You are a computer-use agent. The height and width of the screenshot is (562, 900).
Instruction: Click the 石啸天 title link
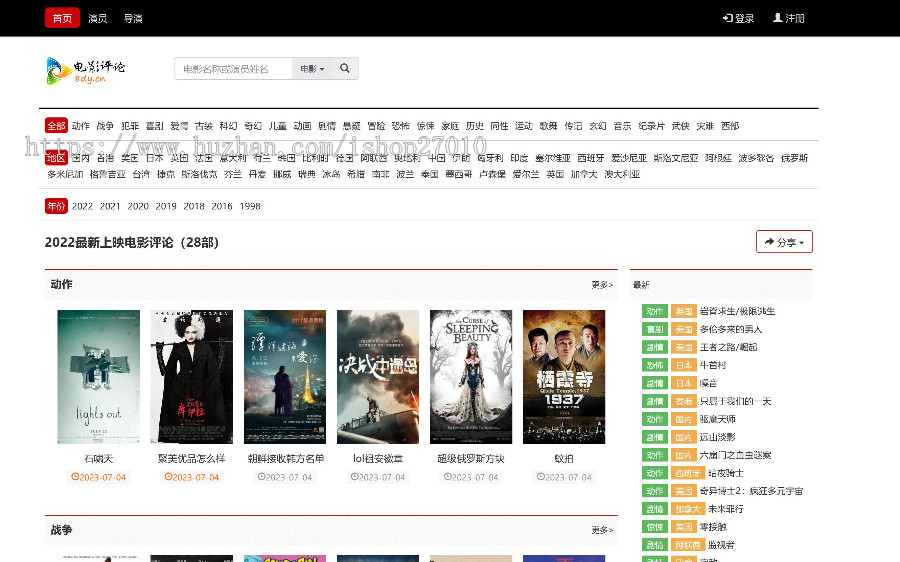tap(99, 459)
